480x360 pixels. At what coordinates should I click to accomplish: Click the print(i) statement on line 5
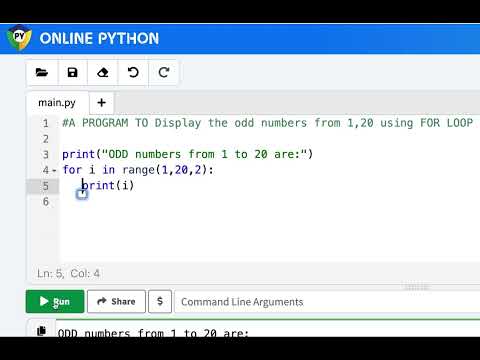tap(108, 185)
